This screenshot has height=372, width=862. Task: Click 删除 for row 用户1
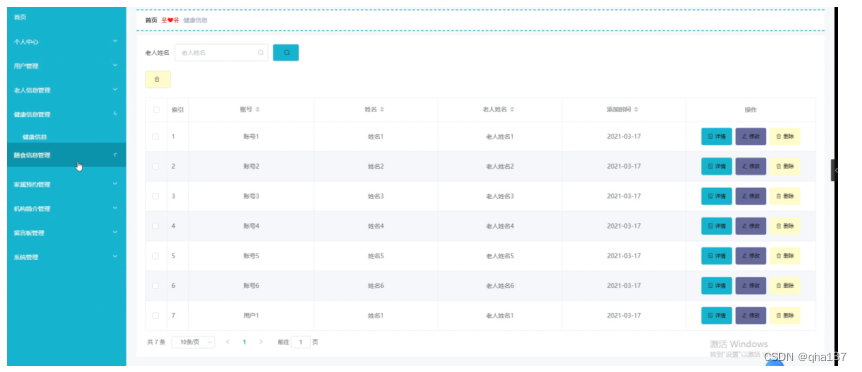tap(784, 315)
